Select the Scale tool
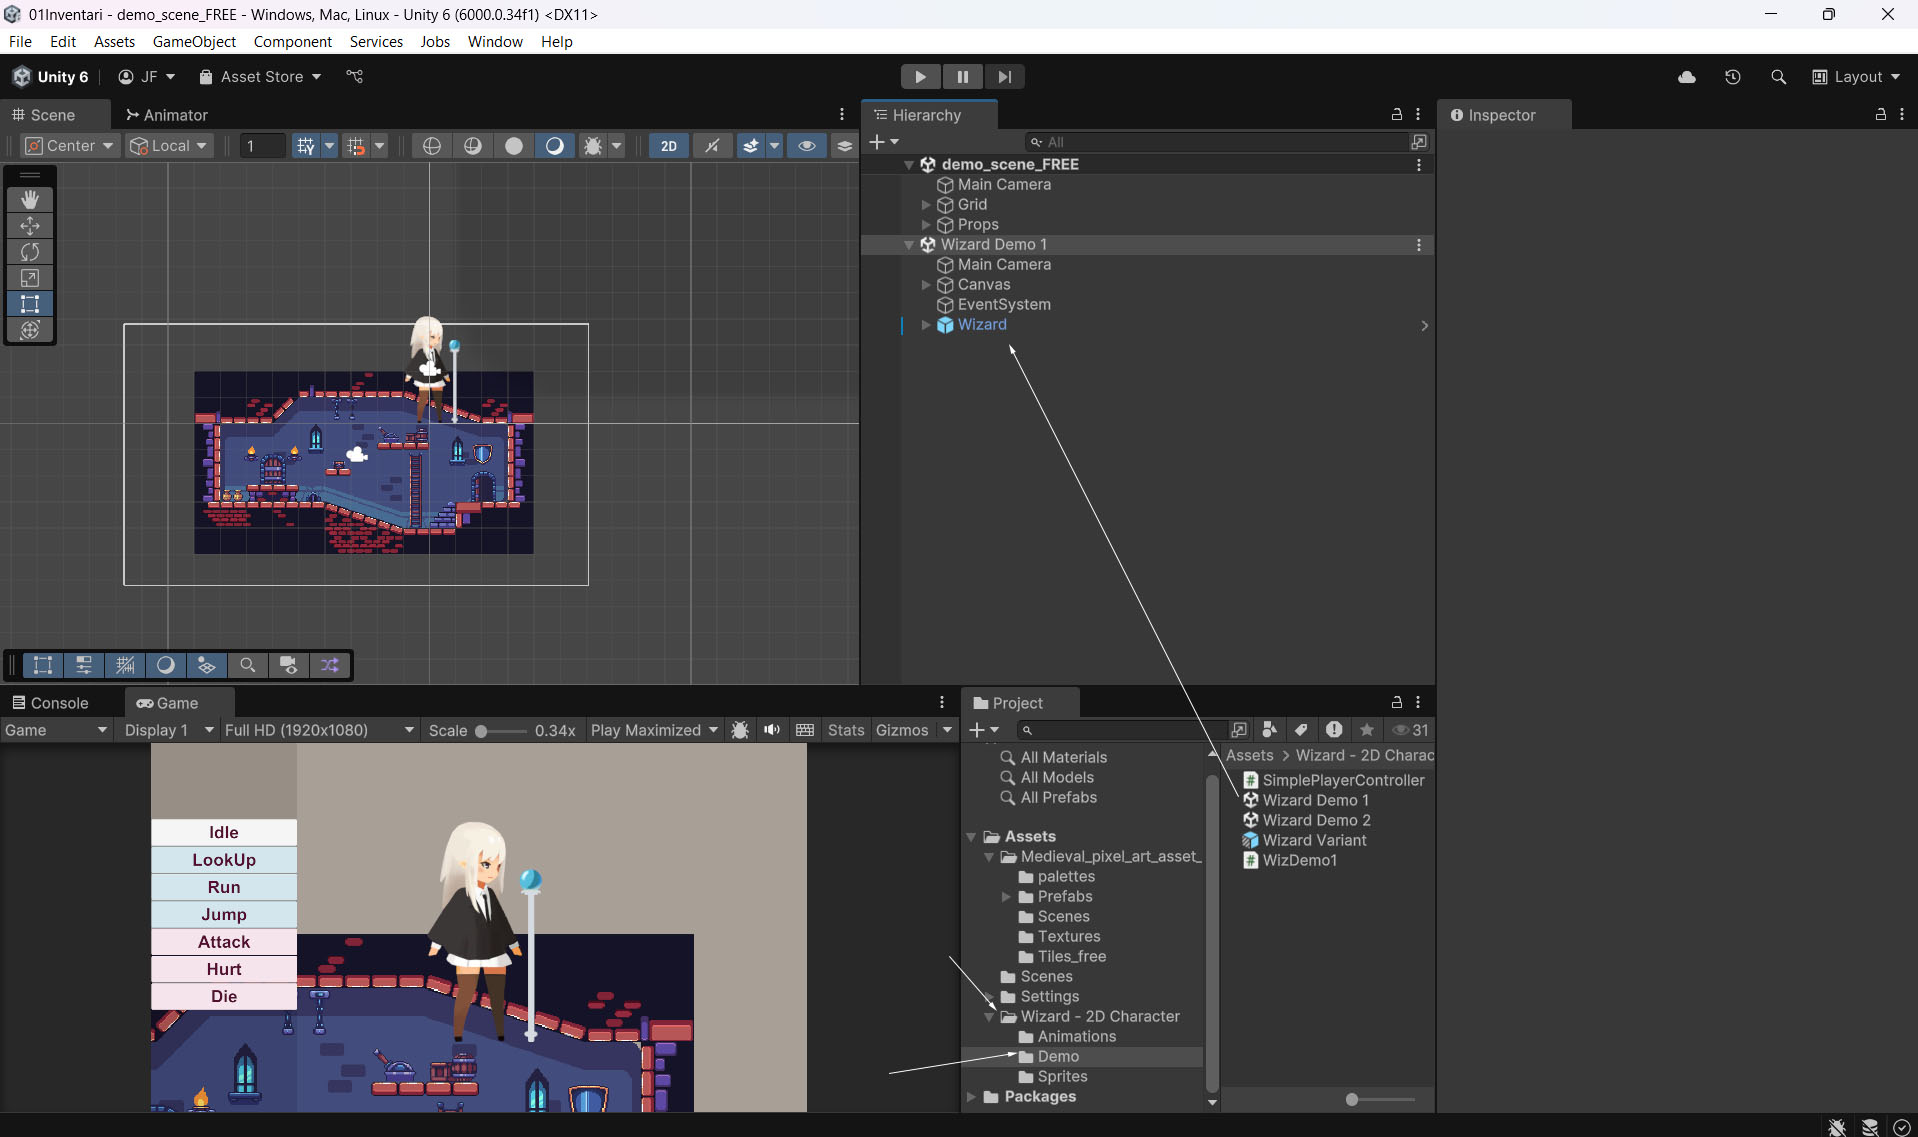Image resolution: width=1918 pixels, height=1137 pixels. tap(30, 278)
